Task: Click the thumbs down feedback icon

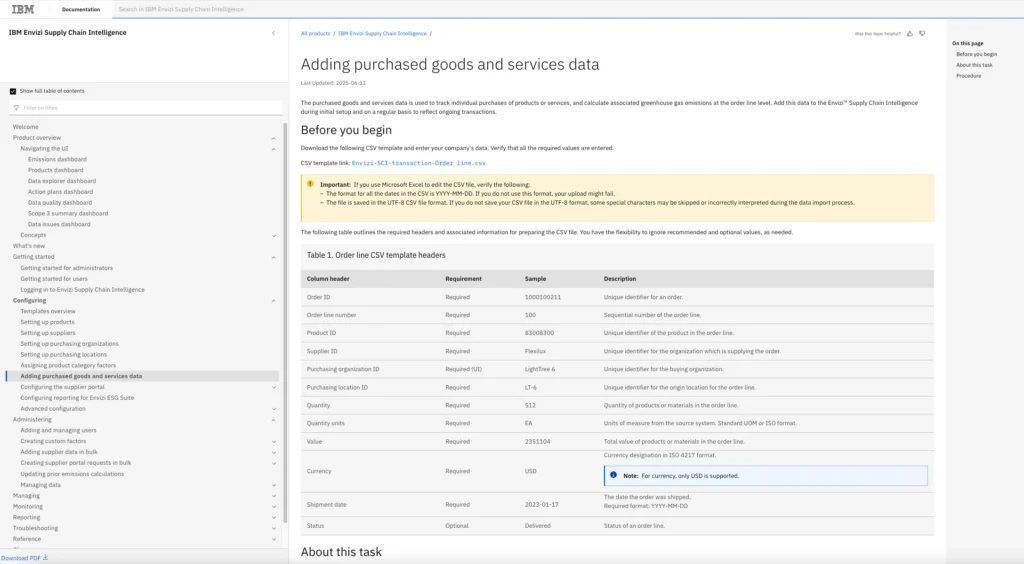Action: click(x=922, y=33)
